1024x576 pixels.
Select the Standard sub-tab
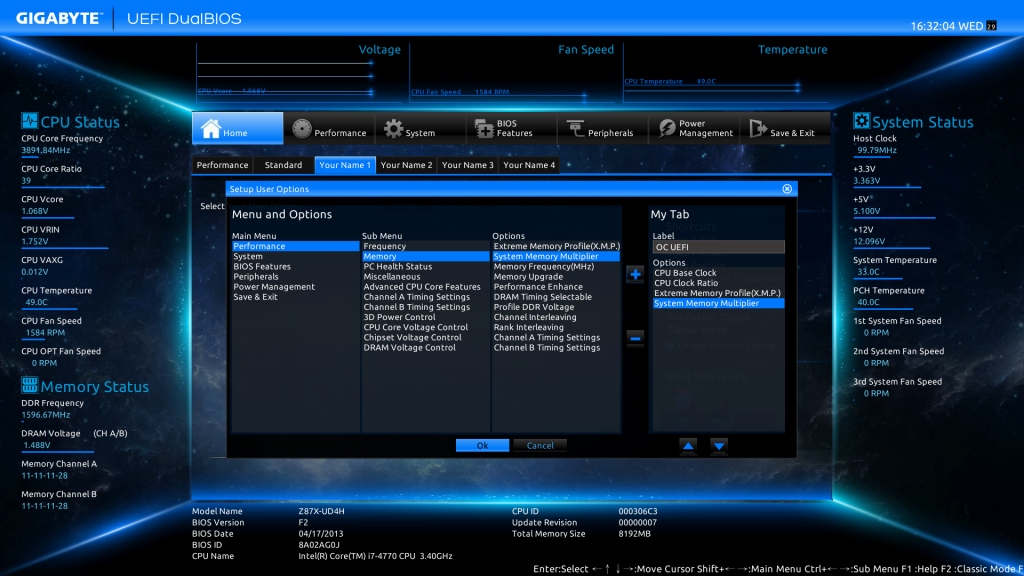click(283, 165)
